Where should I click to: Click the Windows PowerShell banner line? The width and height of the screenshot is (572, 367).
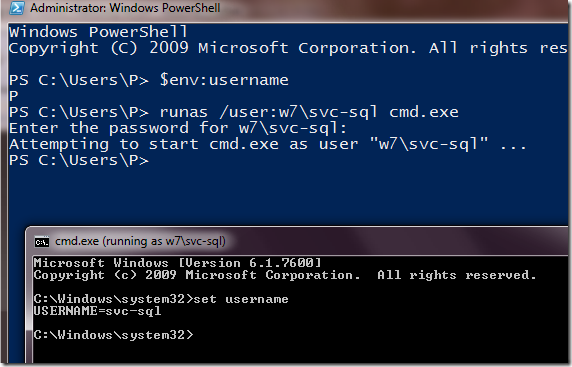coord(98,32)
